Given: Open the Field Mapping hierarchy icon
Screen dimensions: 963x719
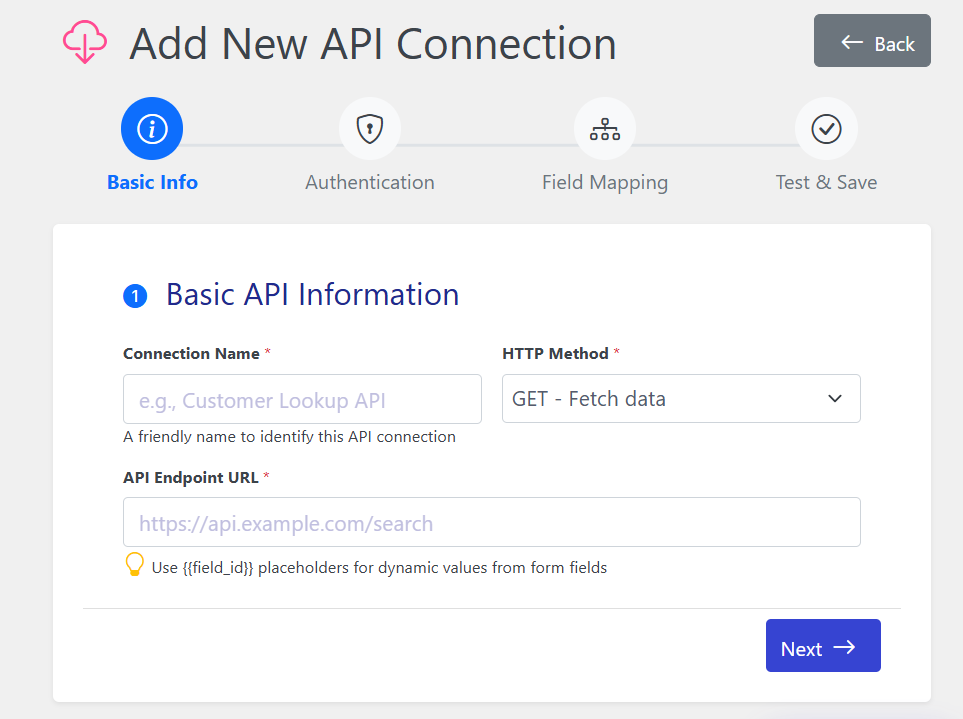Looking at the screenshot, I should click(605, 128).
